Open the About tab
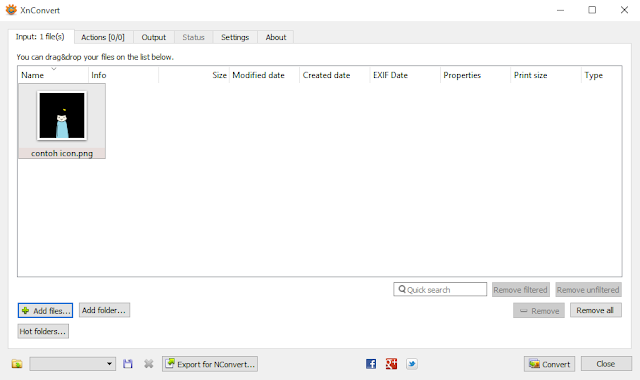The image size is (640, 380). [276, 37]
